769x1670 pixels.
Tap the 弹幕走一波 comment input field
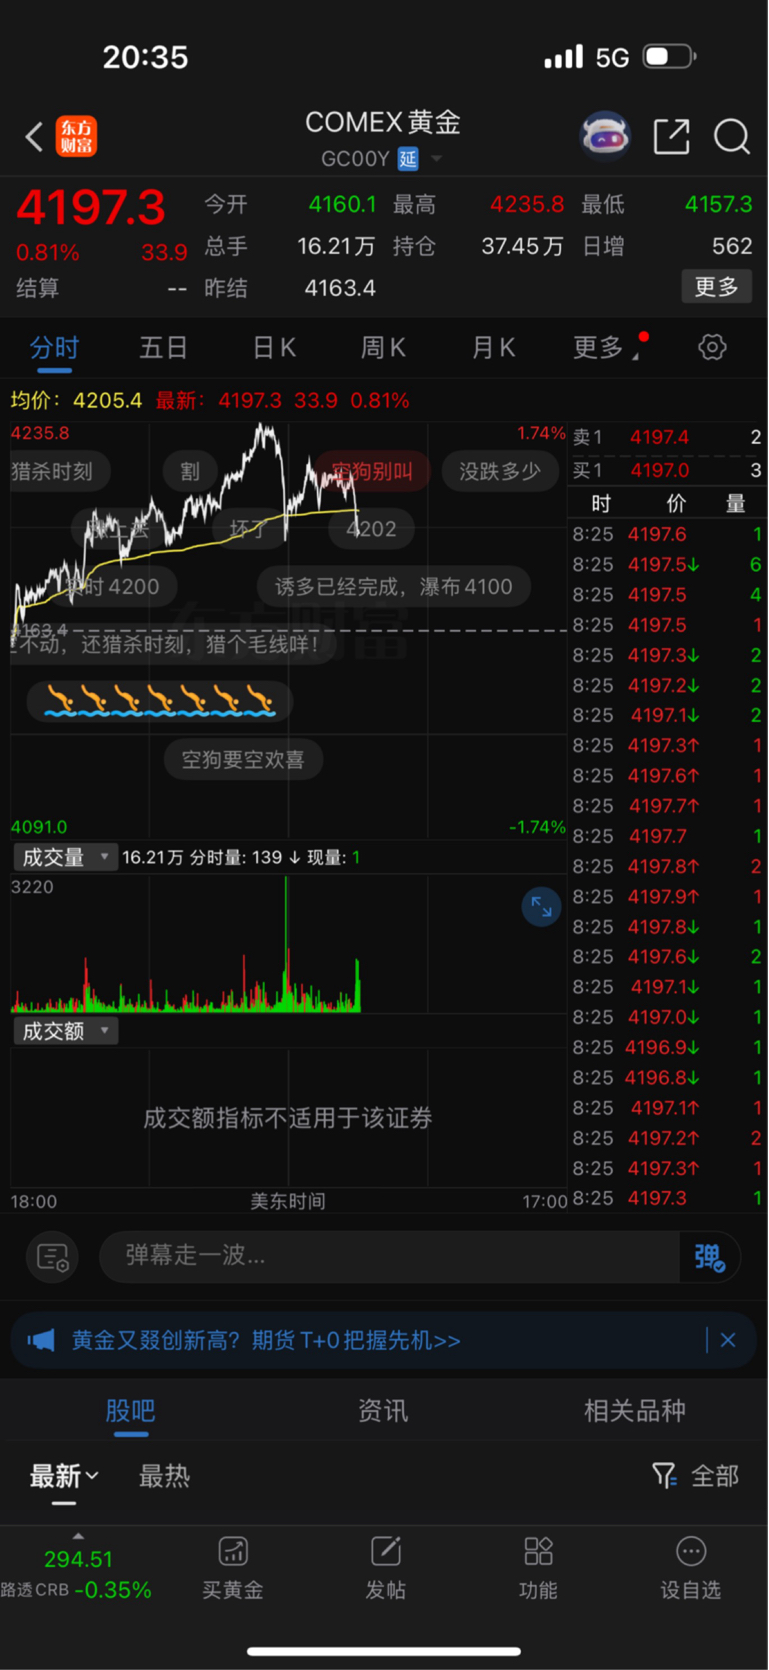(390, 1256)
